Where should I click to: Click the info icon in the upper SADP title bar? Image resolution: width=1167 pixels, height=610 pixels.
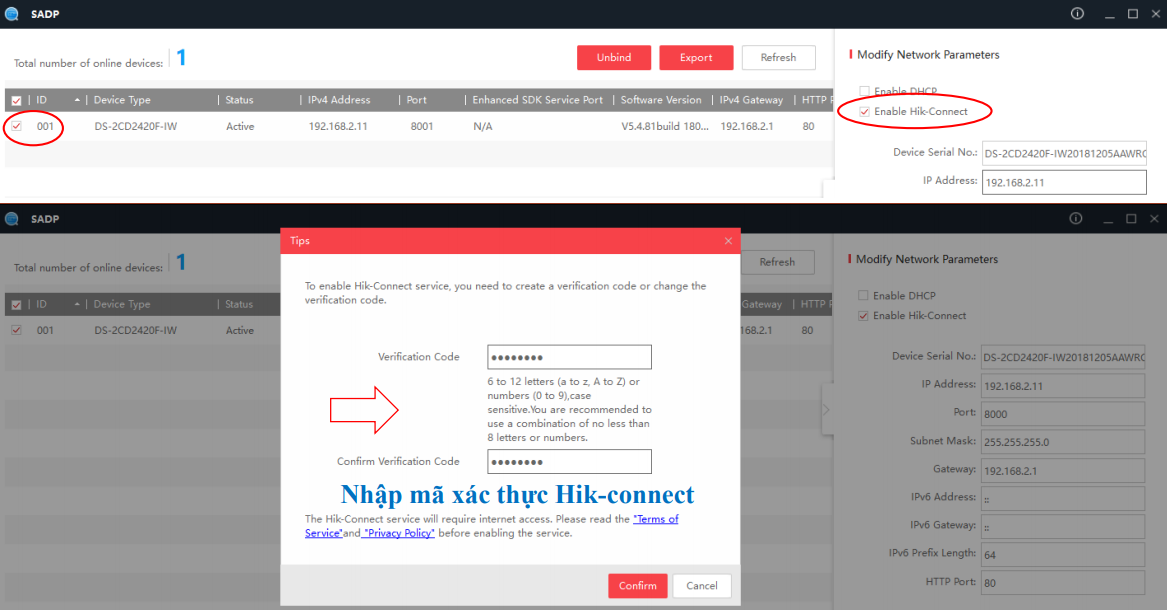pyautogui.click(x=1077, y=14)
